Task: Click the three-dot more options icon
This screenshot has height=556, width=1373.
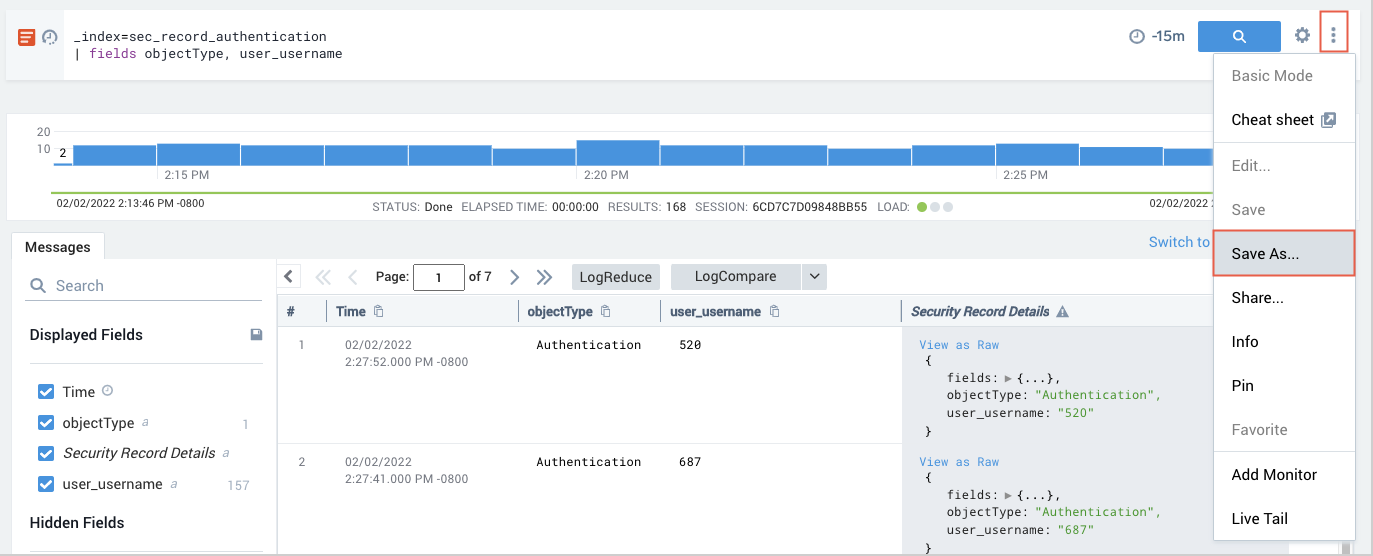Action: (1333, 36)
